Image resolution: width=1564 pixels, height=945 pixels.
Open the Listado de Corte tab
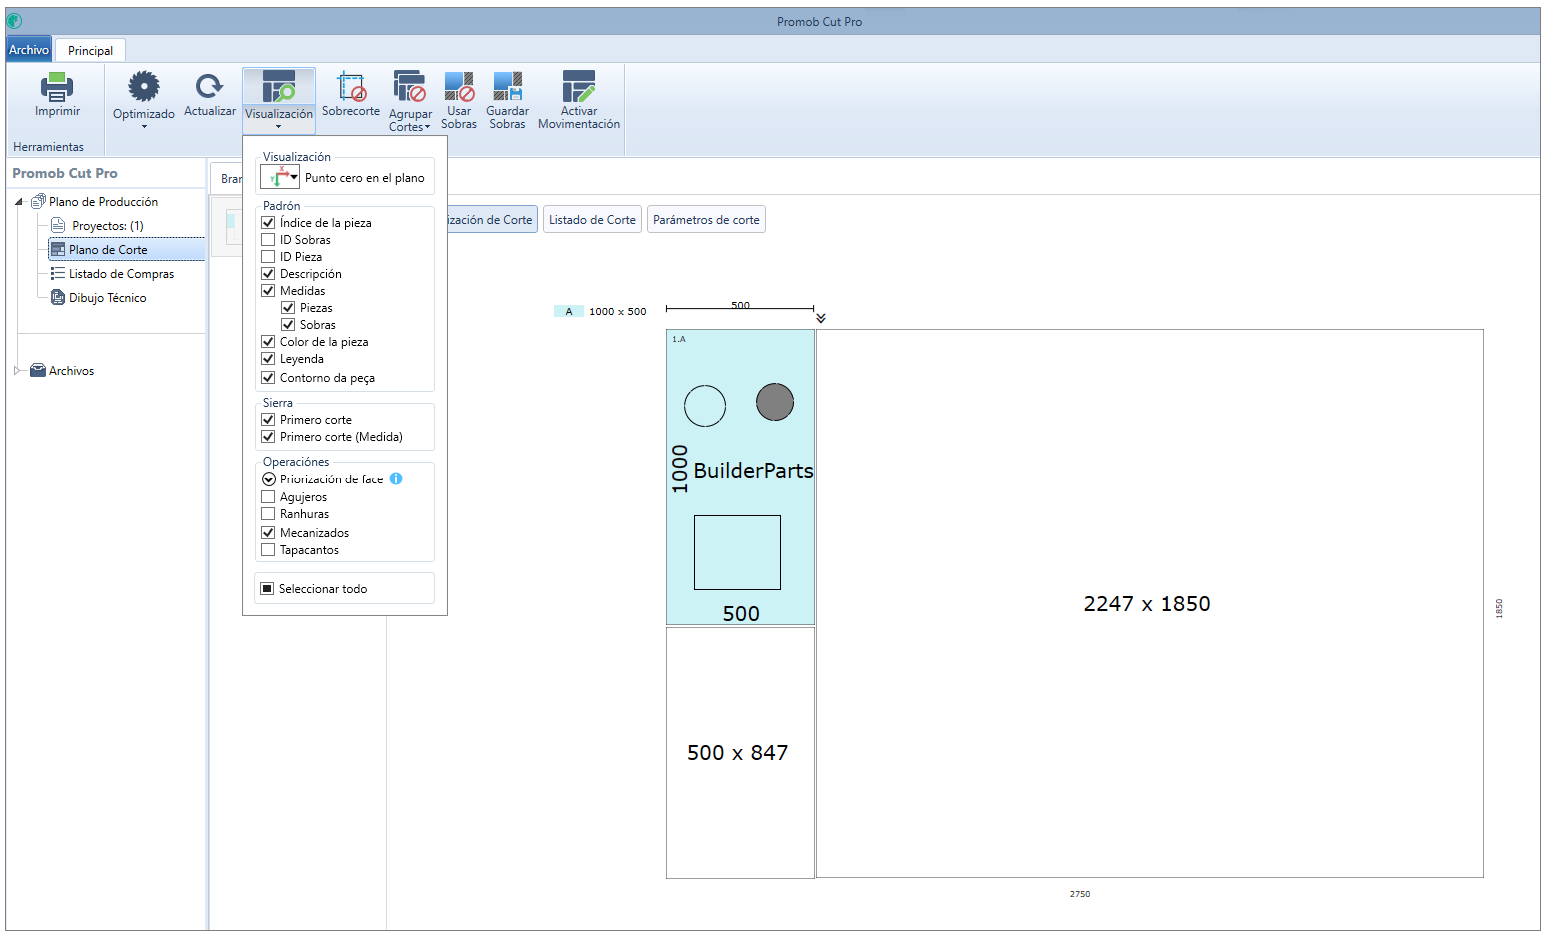pos(592,220)
